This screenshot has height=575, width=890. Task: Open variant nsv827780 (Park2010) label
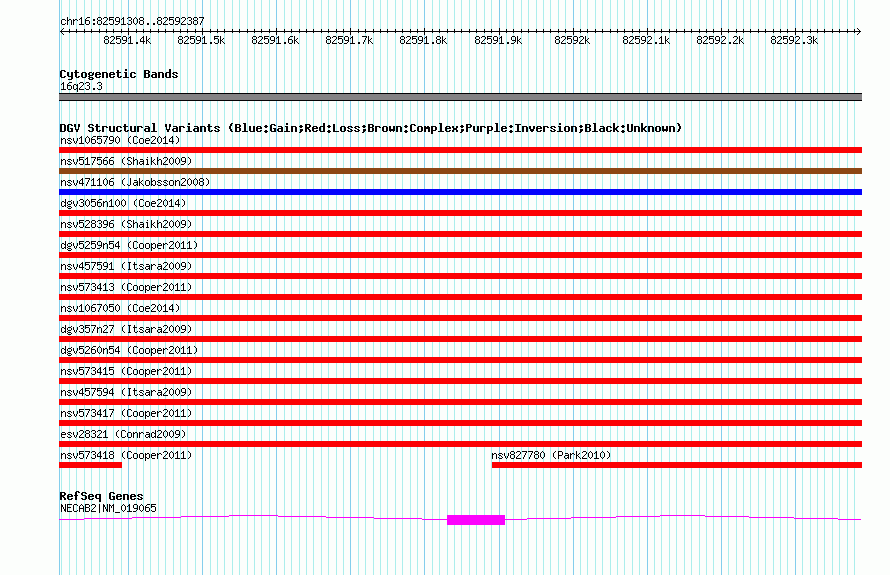pos(551,455)
